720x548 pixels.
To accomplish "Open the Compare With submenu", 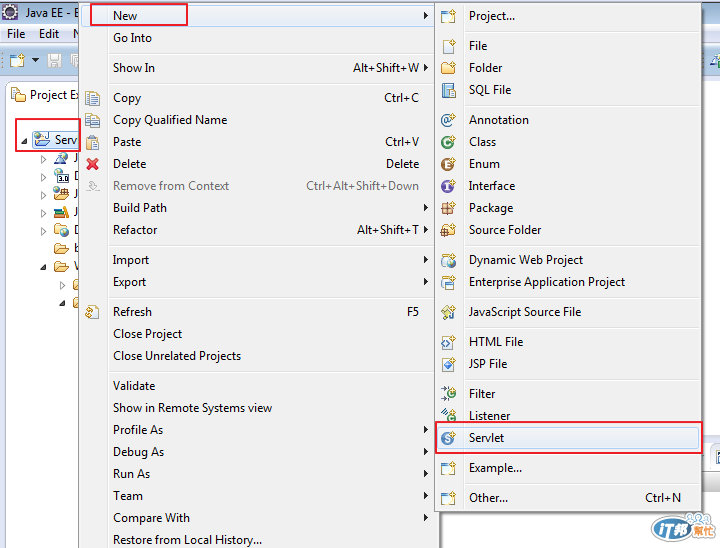I will (x=257, y=518).
